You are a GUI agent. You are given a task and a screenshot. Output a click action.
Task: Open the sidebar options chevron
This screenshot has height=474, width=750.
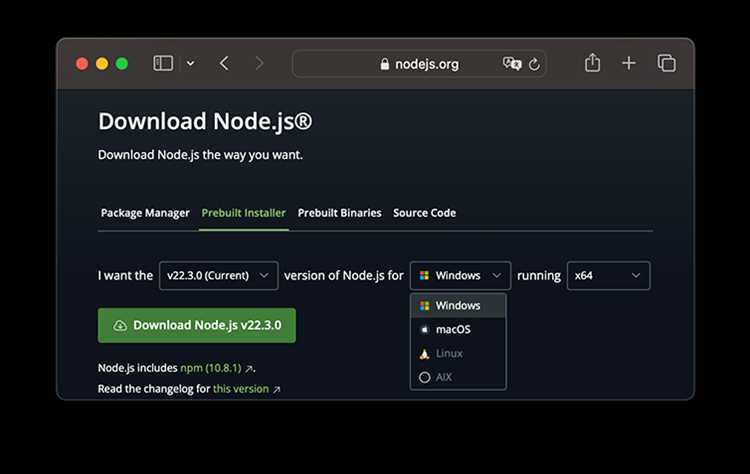coord(190,64)
